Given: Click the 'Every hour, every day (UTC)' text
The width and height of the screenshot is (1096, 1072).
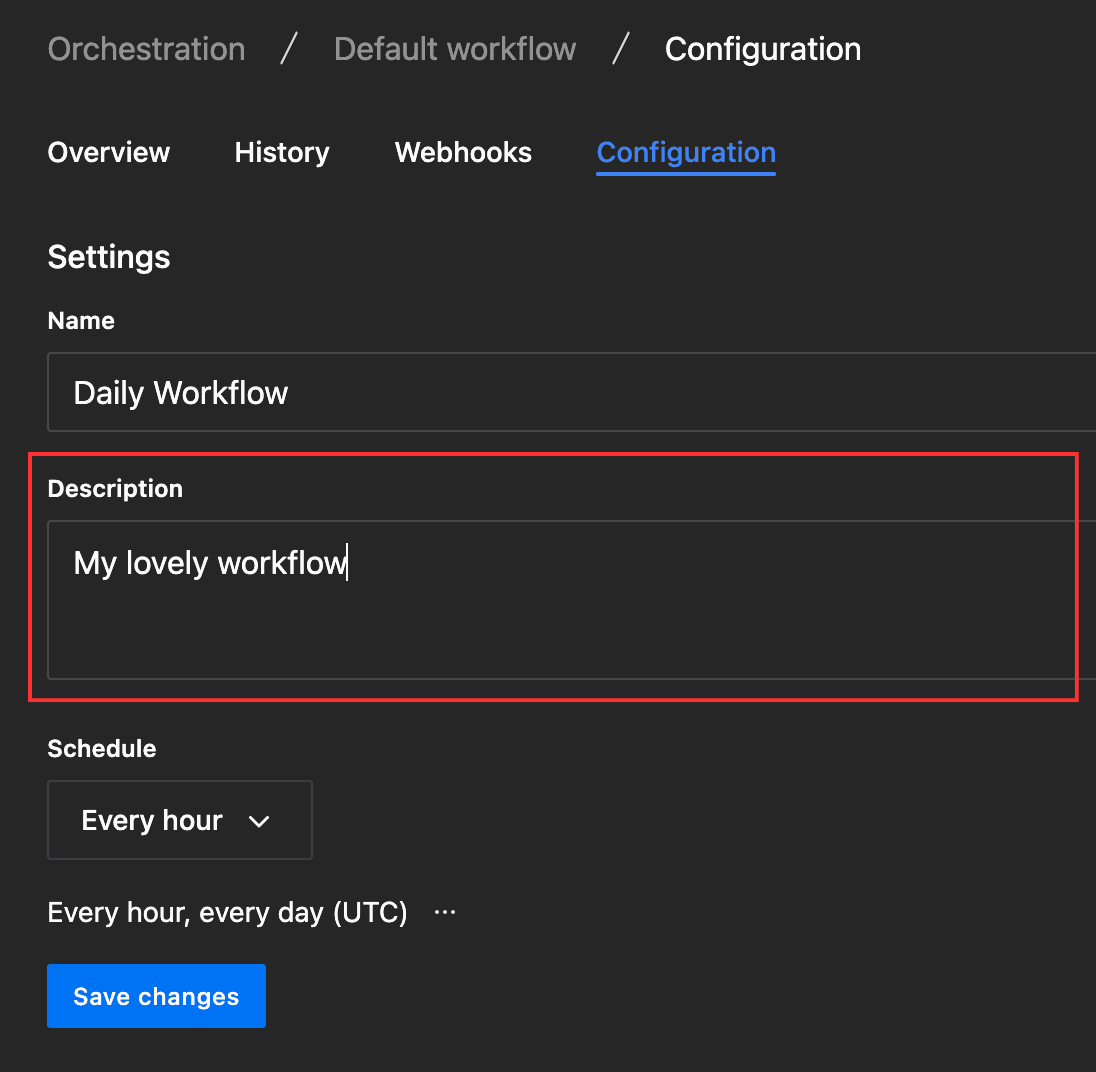Looking at the screenshot, I should tap(227, 913).
